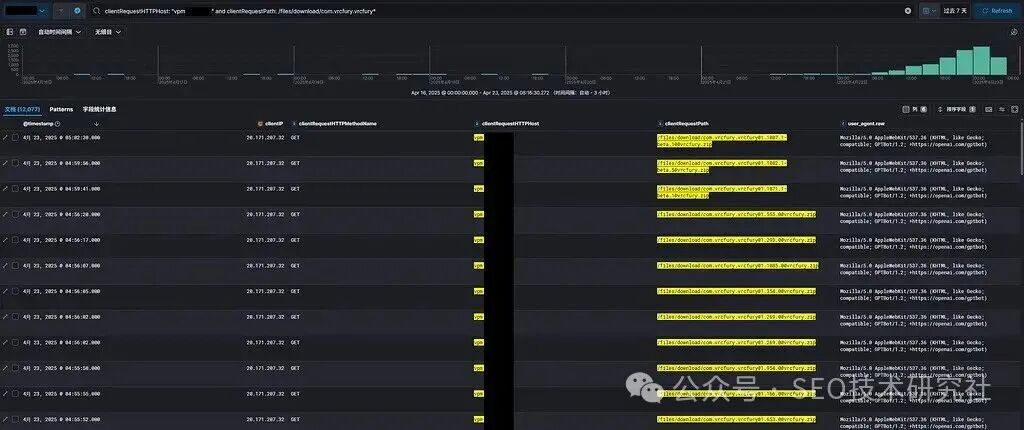Open the calendar quick date picker dropdown
Screen dimensions: 1024x430
pos(929,10)
